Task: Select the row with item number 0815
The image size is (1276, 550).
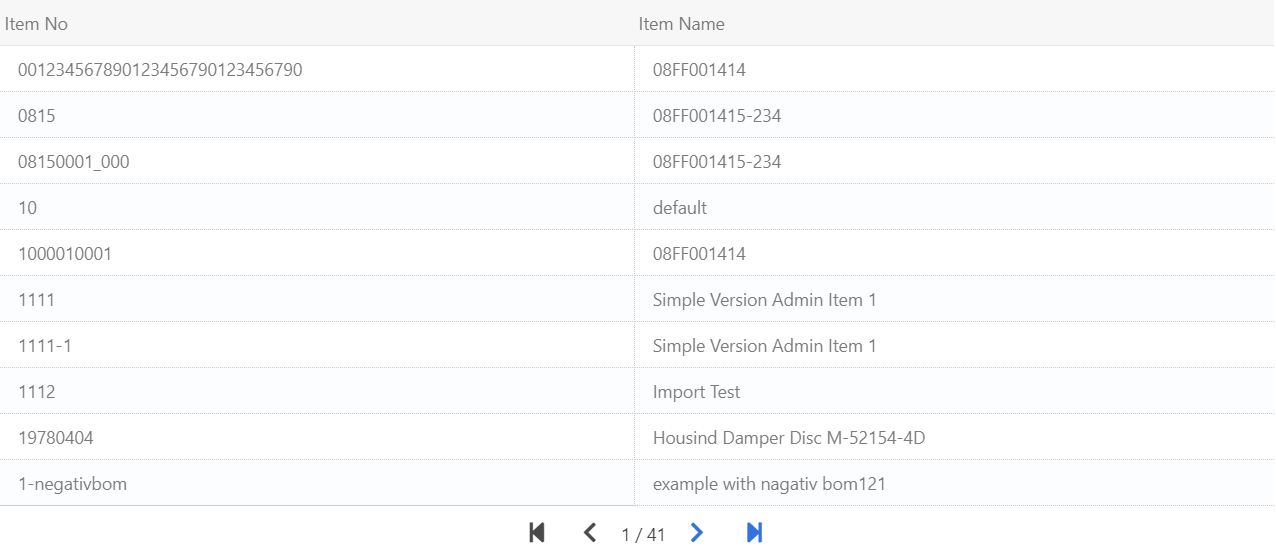Action: click(37, 116)
